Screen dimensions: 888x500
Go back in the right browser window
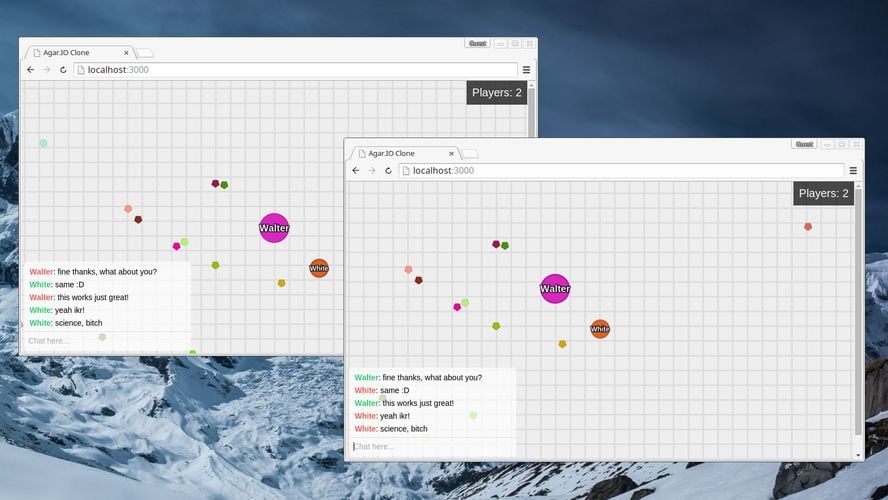[356, 170]
